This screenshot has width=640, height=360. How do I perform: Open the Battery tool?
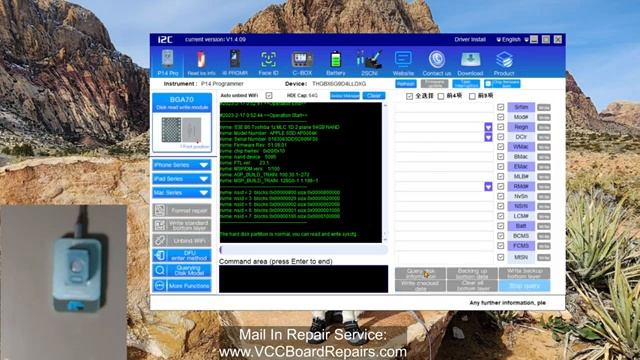(336, 62)
